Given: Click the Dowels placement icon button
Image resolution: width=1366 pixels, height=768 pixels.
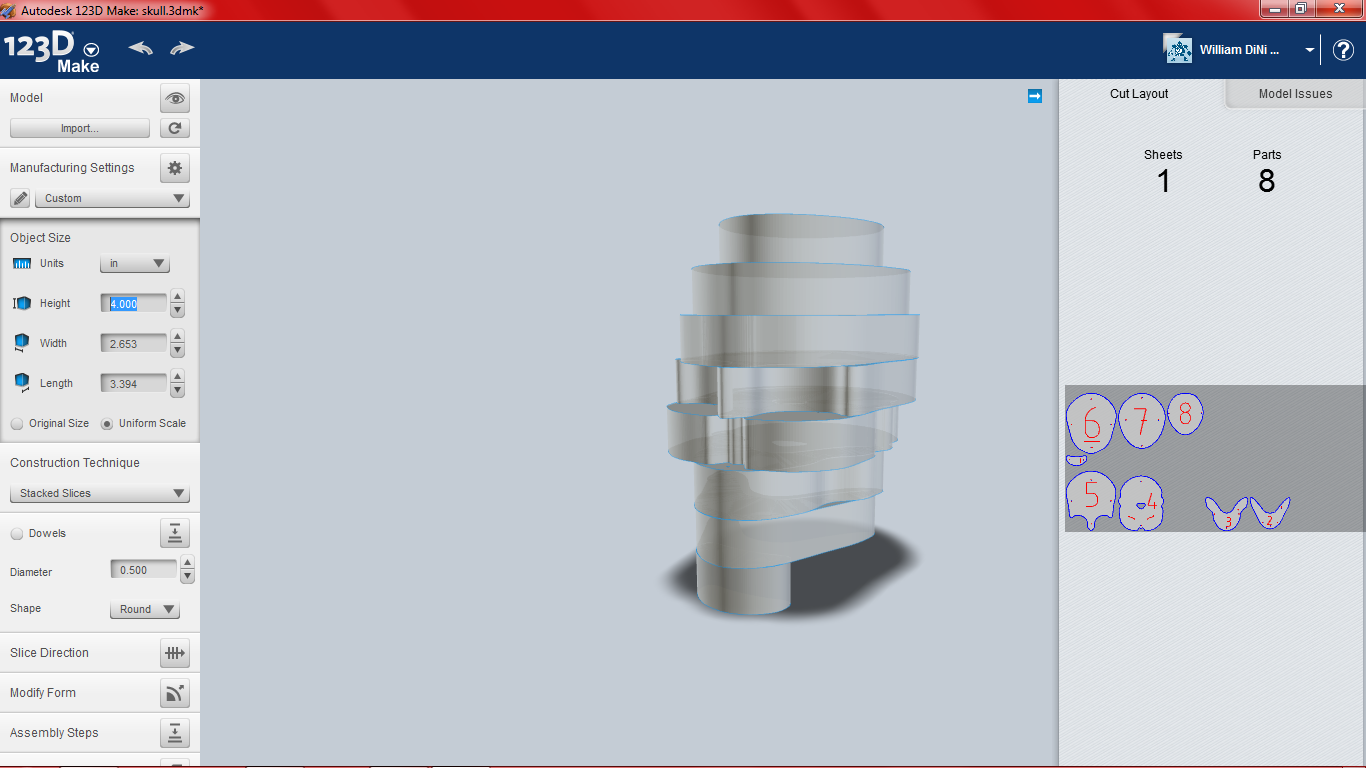Looking at the screenshot, I should [175, 533].
